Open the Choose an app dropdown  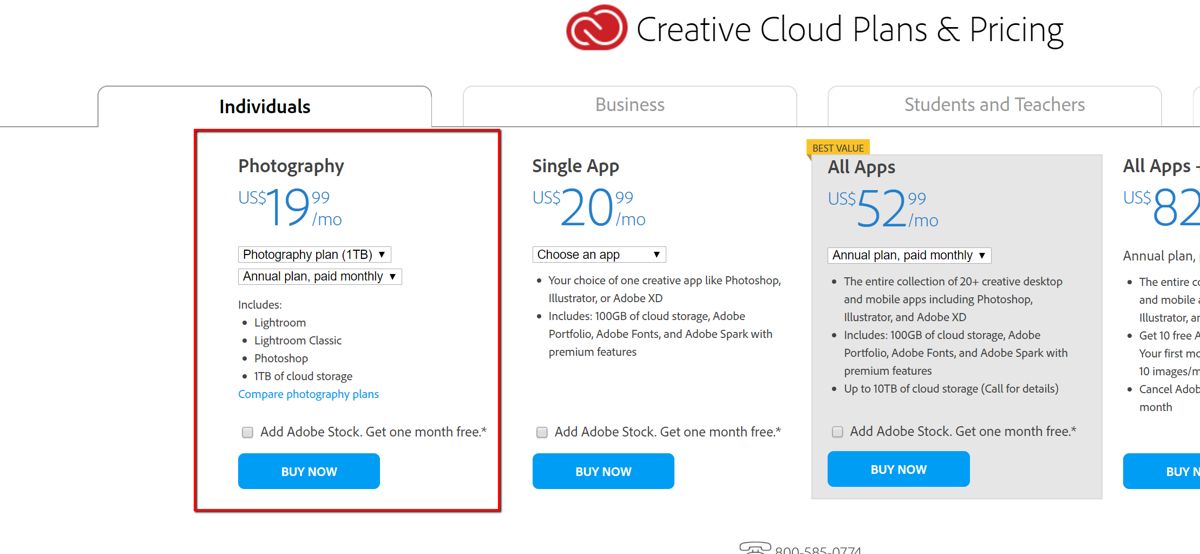[598, 255]
